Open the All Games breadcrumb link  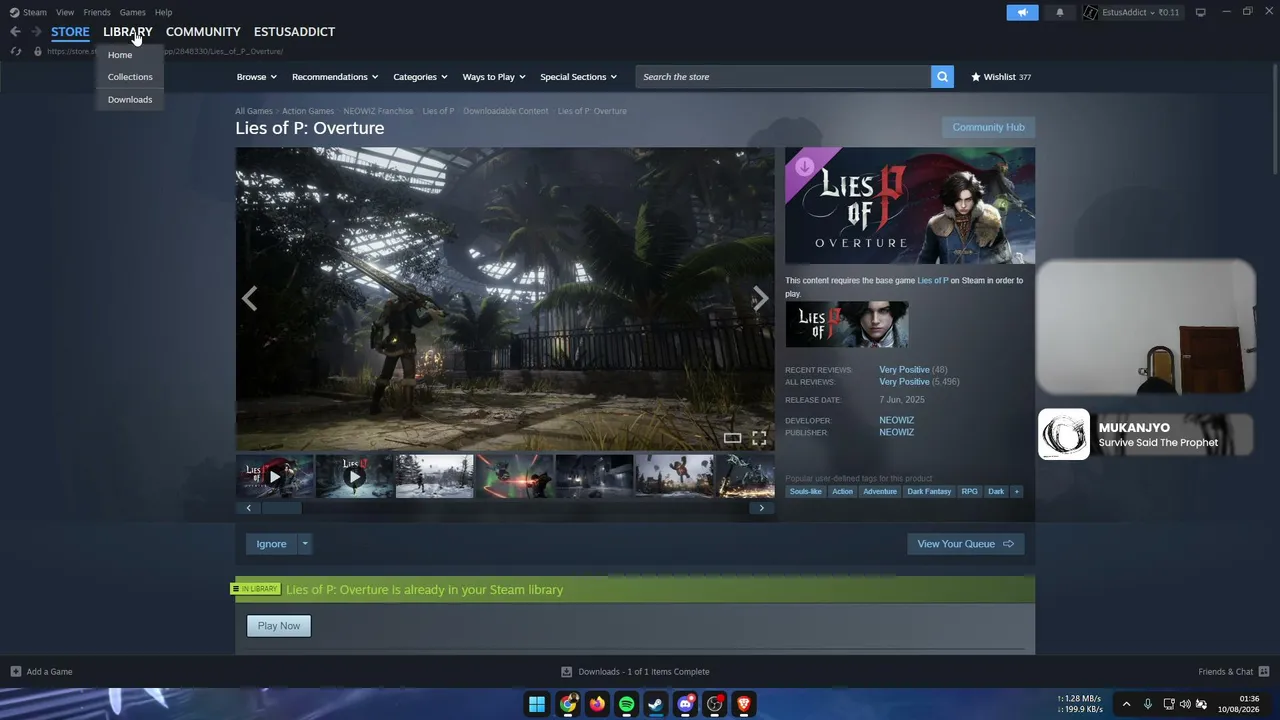pos(254,111)
